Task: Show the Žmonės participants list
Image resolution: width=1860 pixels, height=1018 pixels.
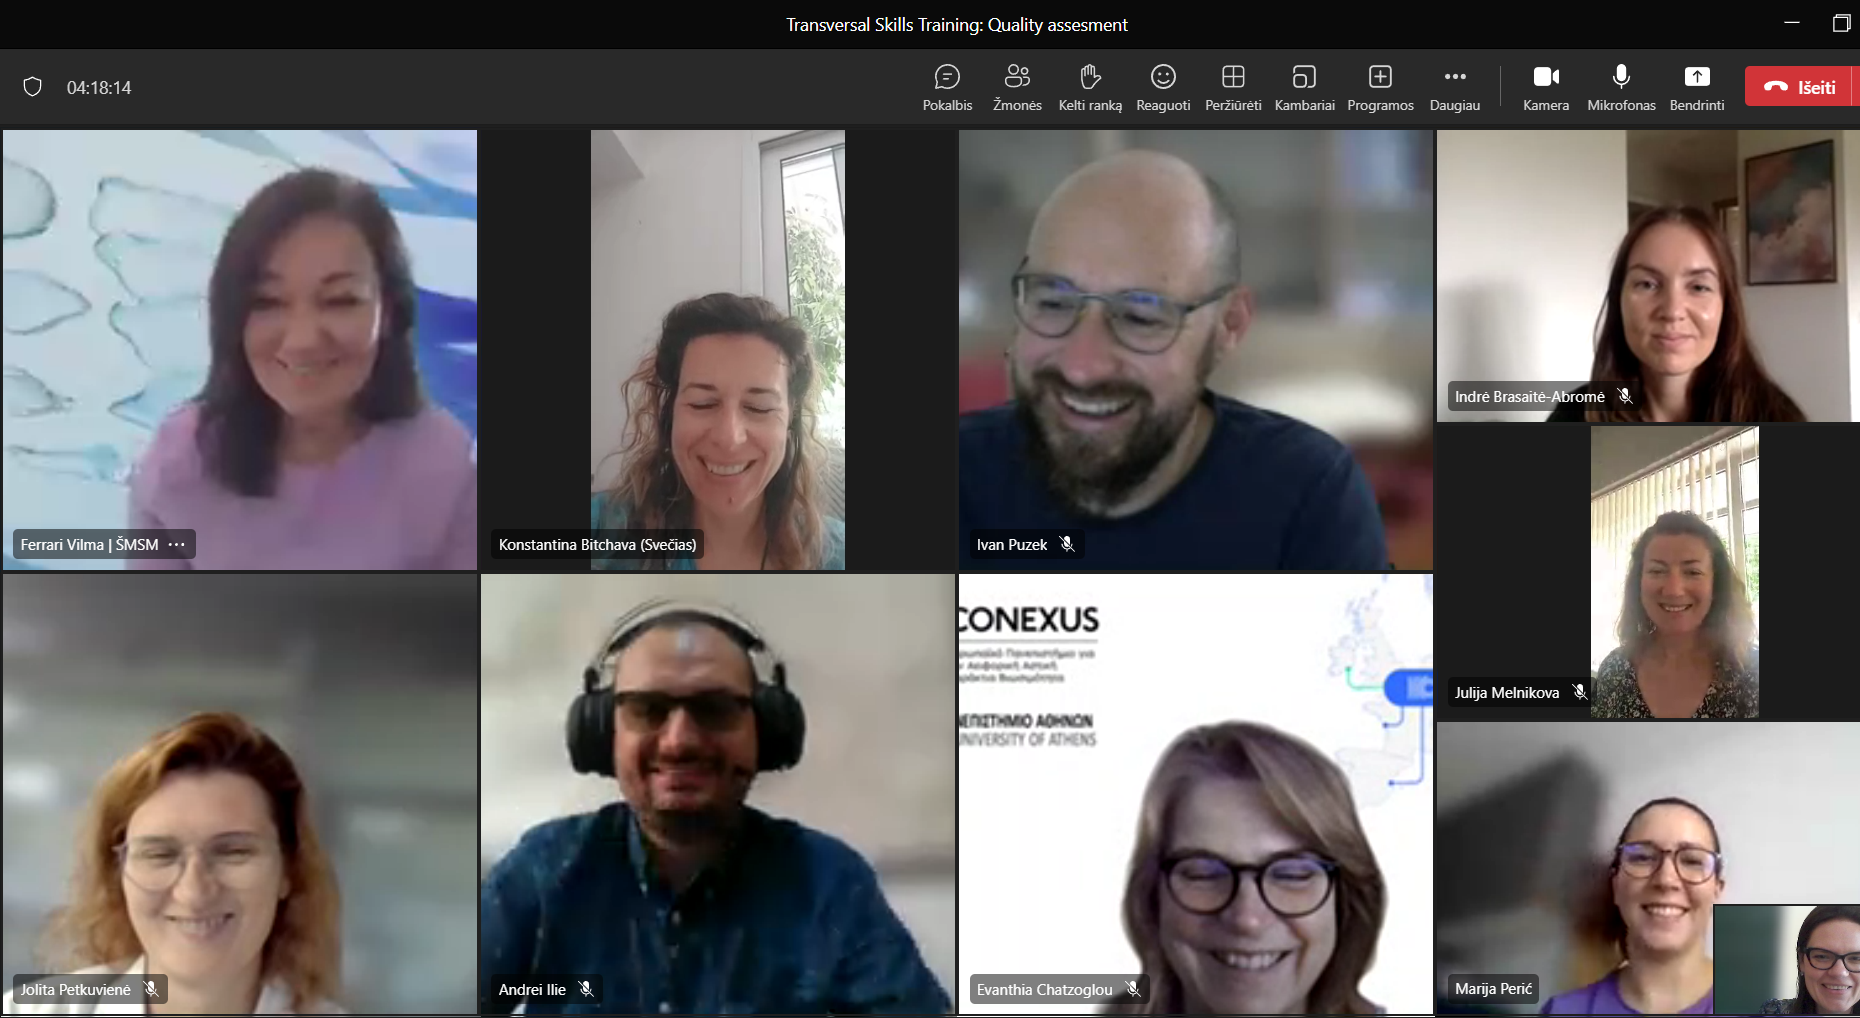Action: tap(1017, 87)
